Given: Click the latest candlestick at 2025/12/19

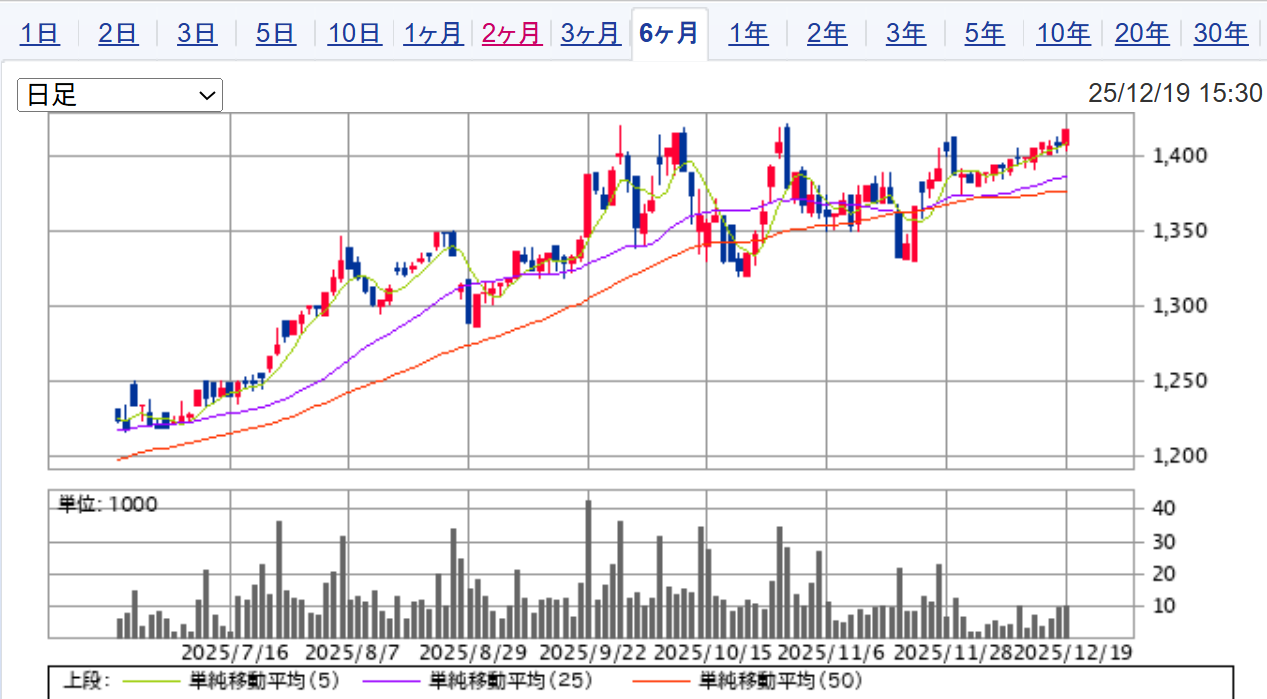Looking at the screenshot, I should tap(1067, 139).
